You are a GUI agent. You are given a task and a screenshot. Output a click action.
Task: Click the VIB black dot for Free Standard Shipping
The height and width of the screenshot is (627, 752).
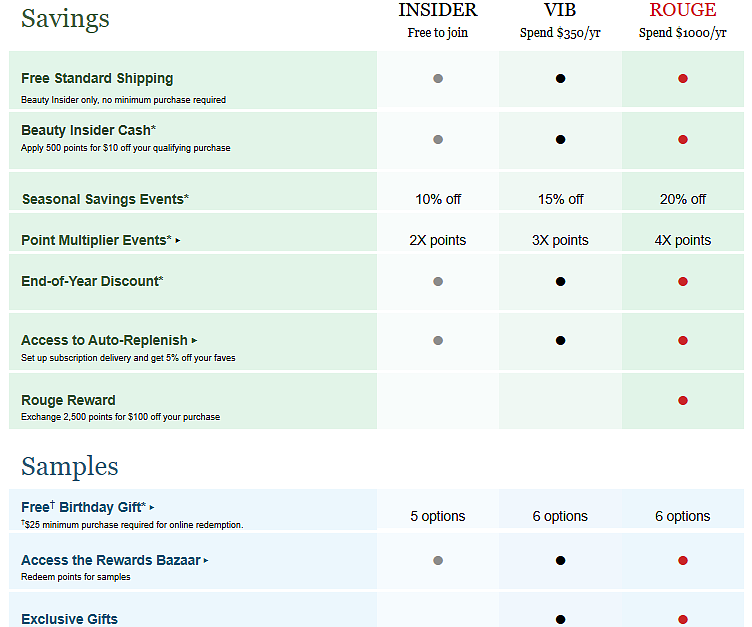coord(560,79)
